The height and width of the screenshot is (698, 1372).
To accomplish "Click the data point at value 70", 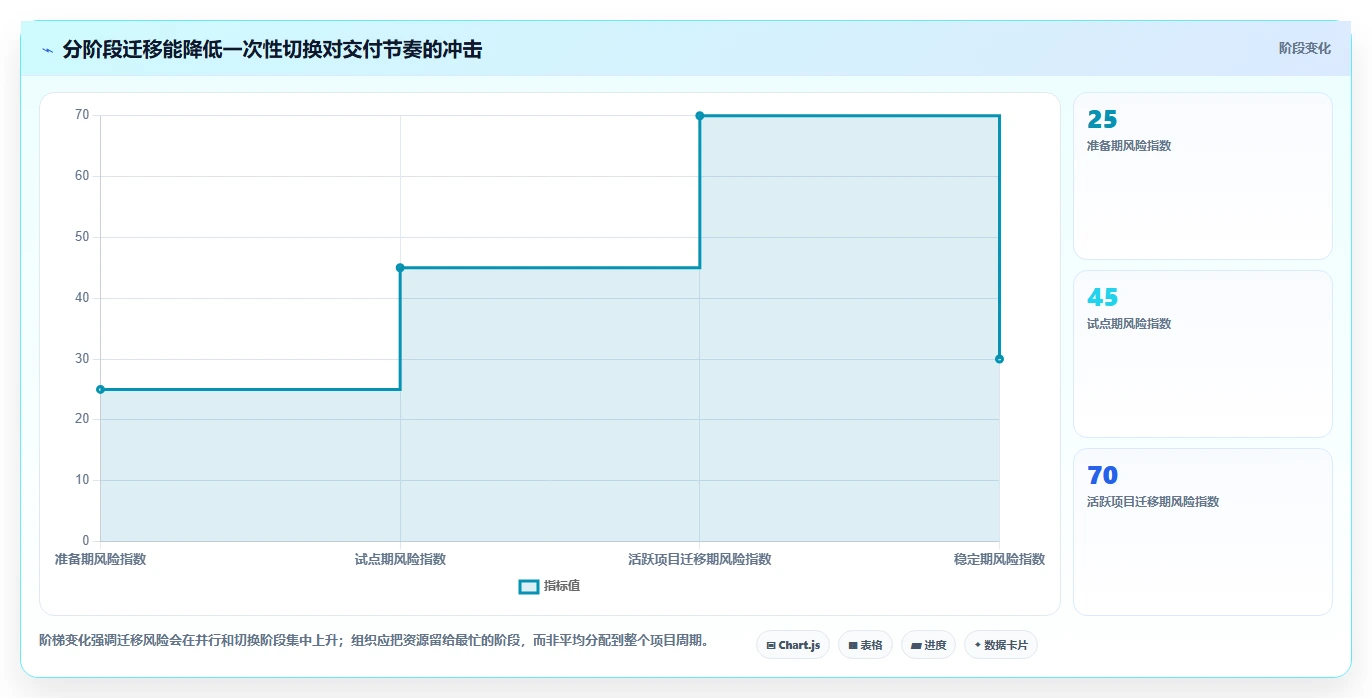I will pos(700,115).
